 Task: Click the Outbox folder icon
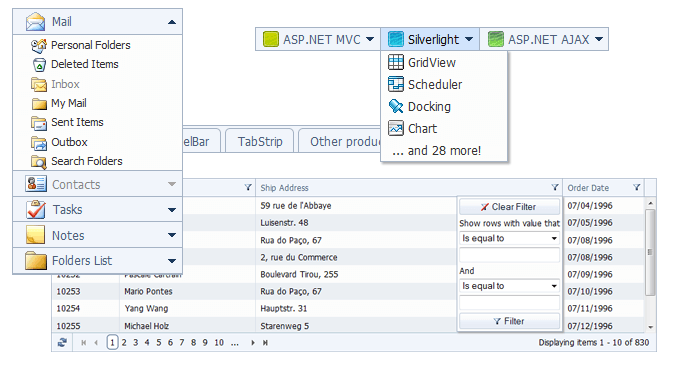point(39,143)
